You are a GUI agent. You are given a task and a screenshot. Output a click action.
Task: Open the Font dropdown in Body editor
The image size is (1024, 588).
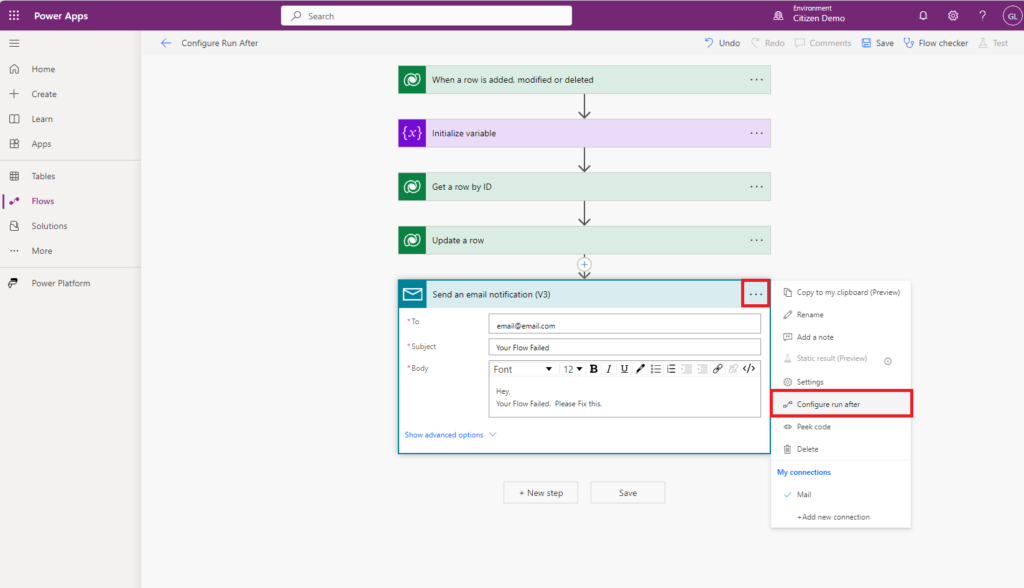(522, 369)
